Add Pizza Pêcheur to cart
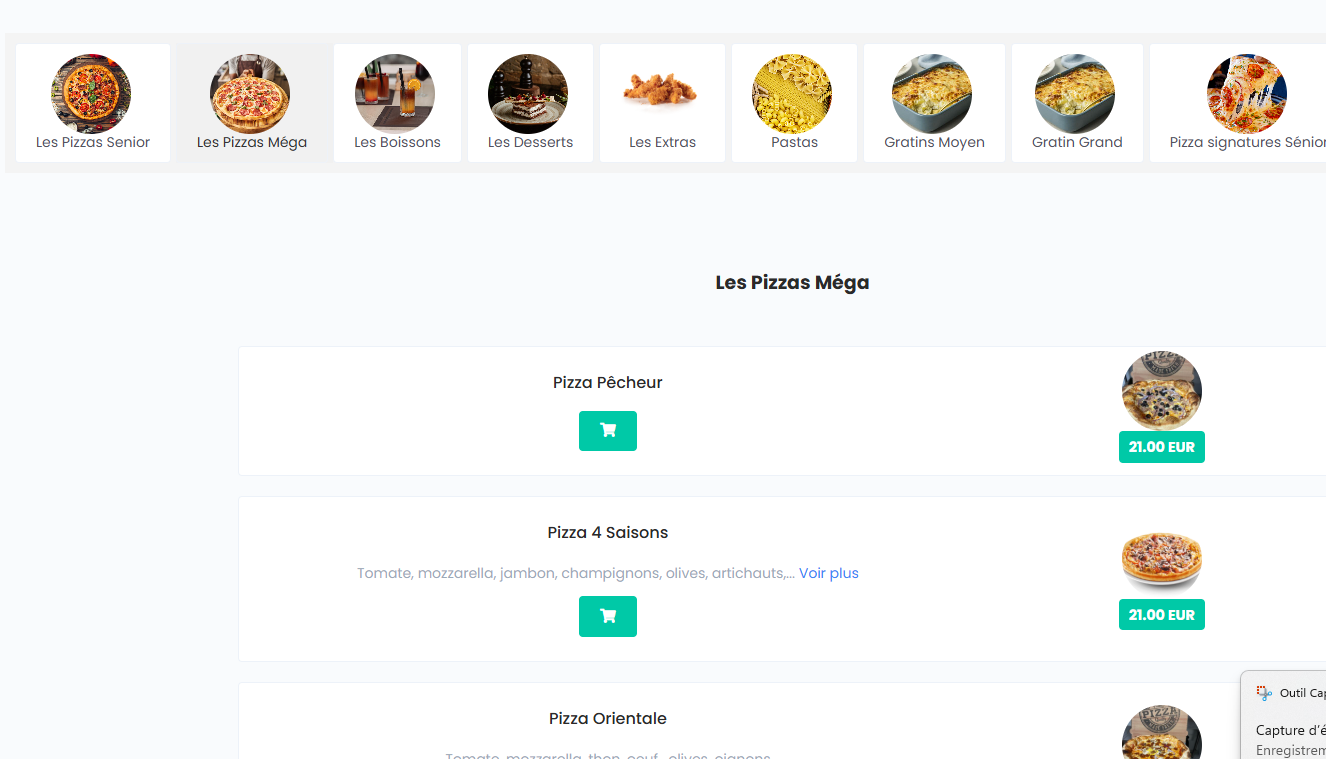Viewport: 1326px width, 759px height. click(607, 431)
